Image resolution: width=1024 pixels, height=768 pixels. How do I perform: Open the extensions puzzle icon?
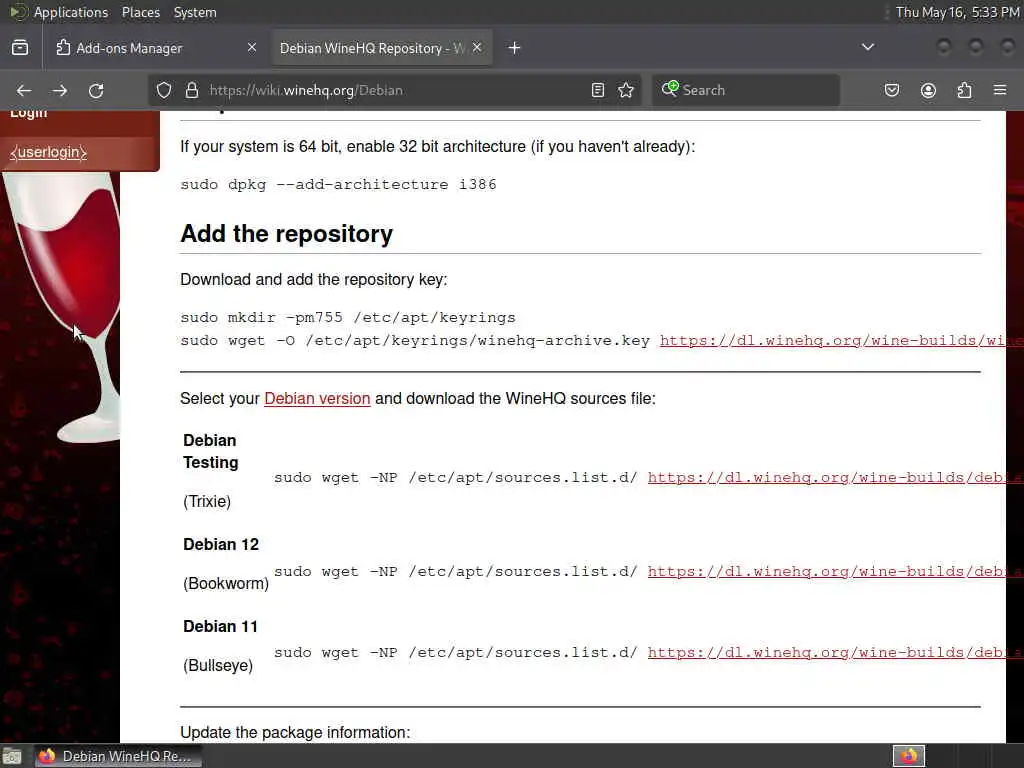[x=964, y=90]
